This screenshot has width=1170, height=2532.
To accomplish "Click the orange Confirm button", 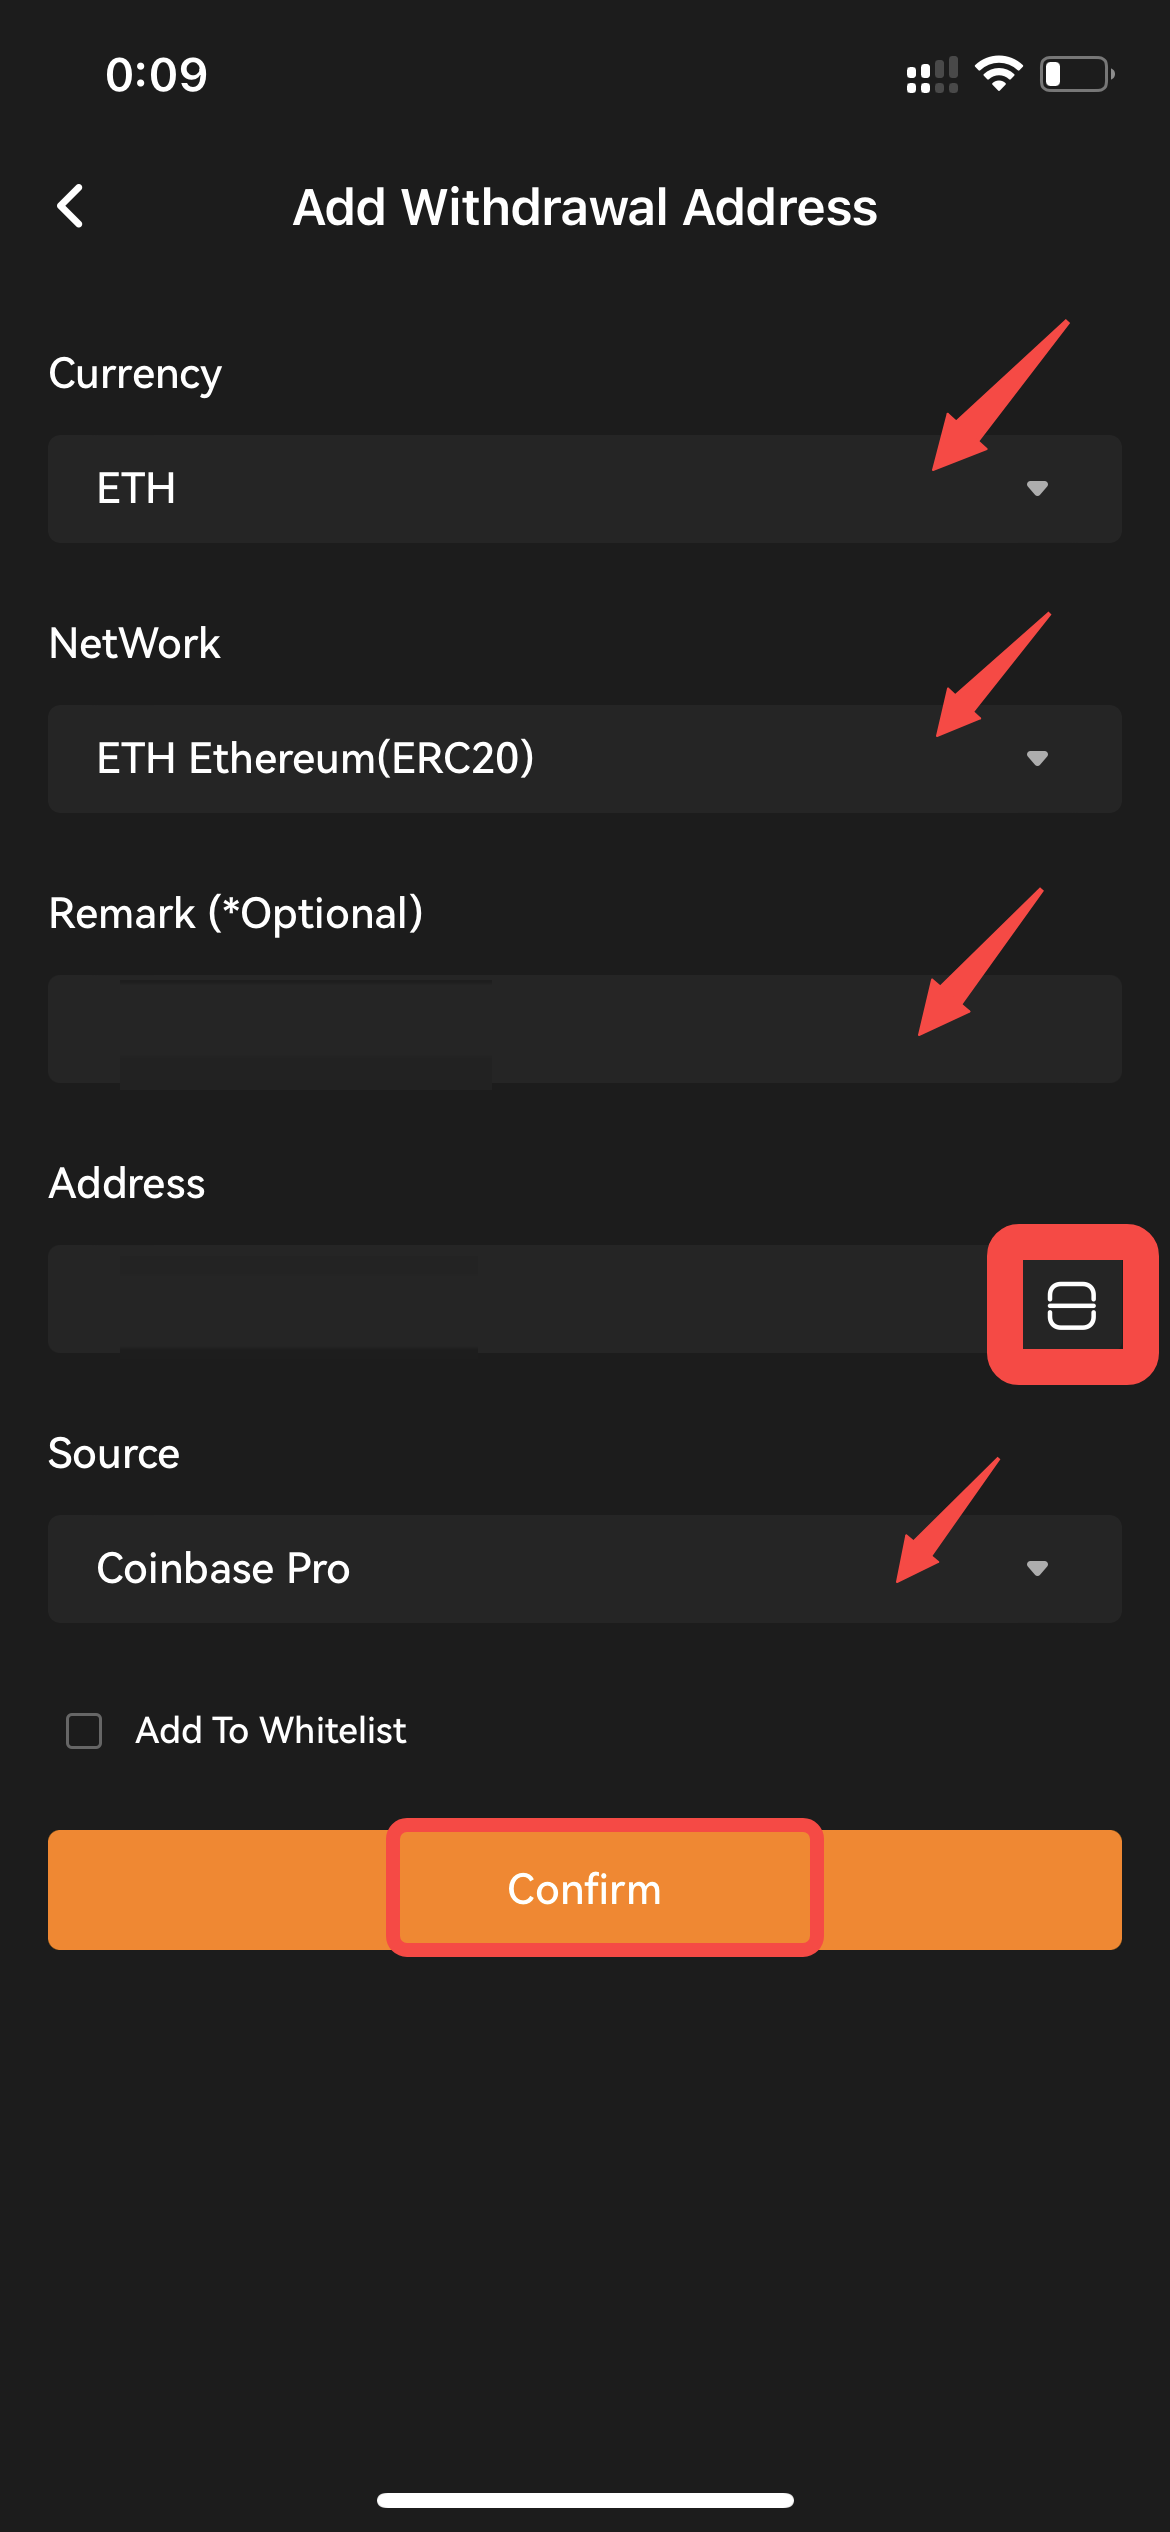I will pyautogui.click(x=585, y=1890).
